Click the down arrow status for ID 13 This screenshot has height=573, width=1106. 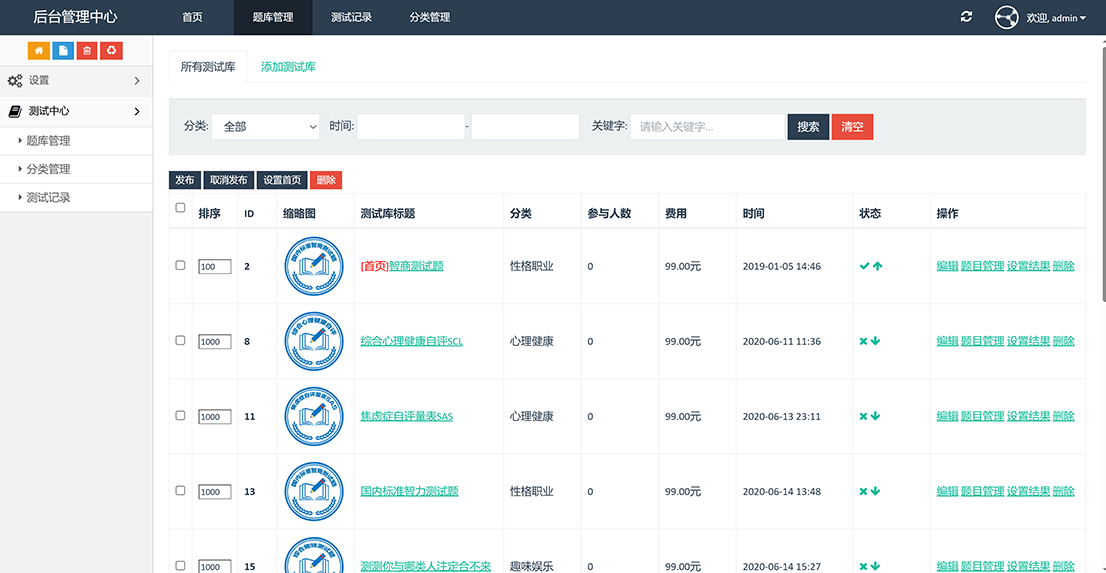(875, 491)
